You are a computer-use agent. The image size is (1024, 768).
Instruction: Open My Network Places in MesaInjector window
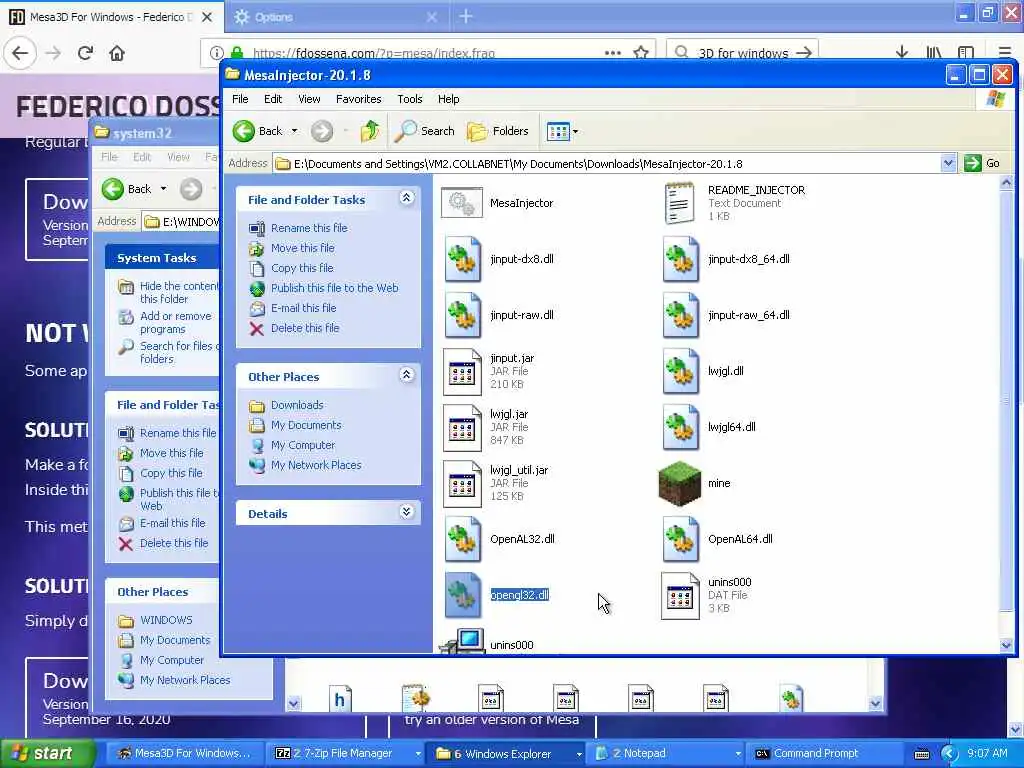(x=316, y=466)
